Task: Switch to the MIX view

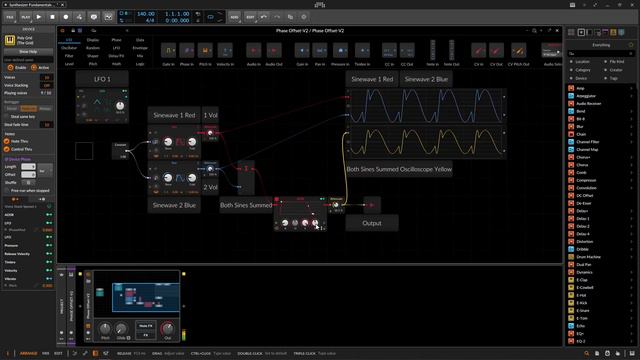Action: point(46,353)
